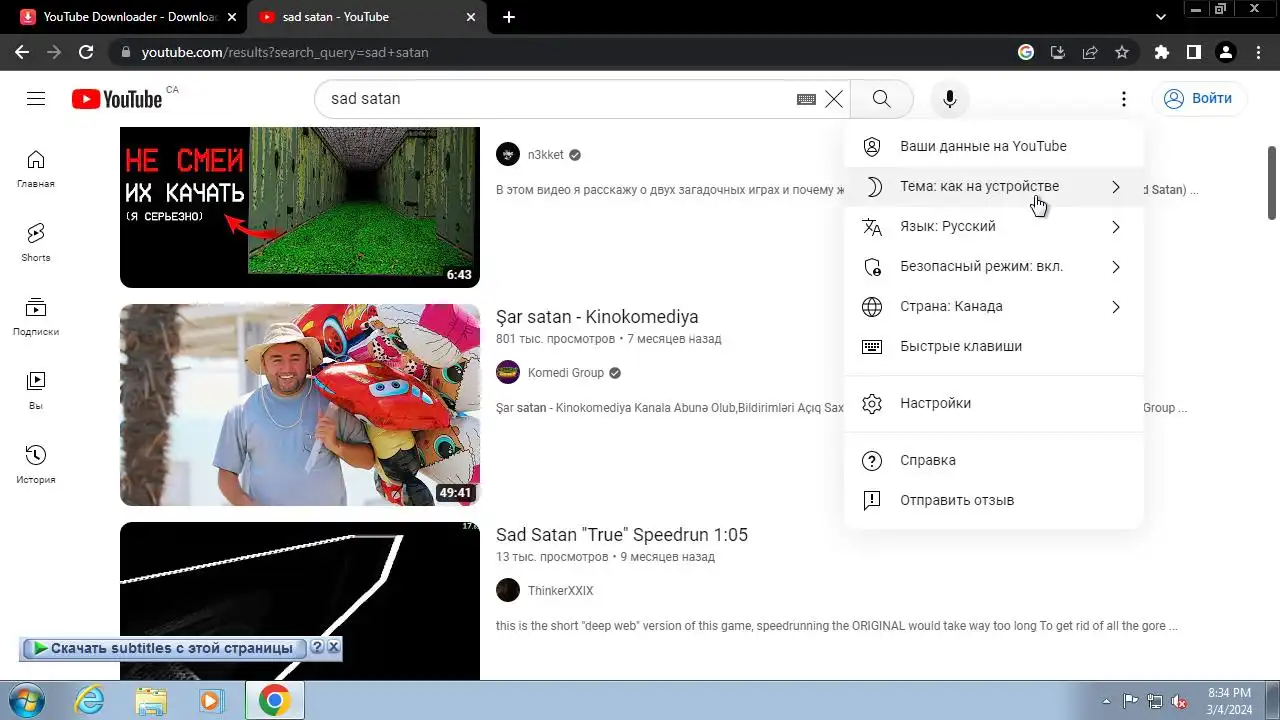Open the Komedi Group channel name

tap(566, 373)
